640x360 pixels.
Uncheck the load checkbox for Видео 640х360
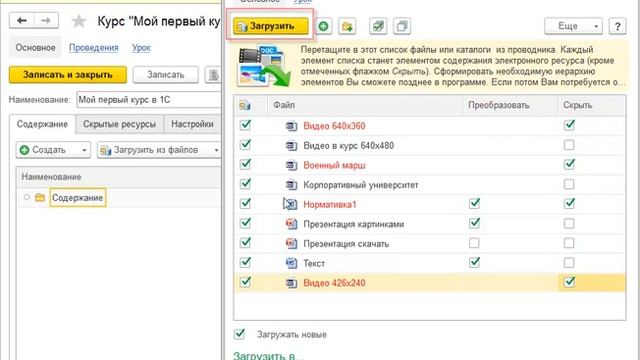pyautogui.click(x=245, y=125)
